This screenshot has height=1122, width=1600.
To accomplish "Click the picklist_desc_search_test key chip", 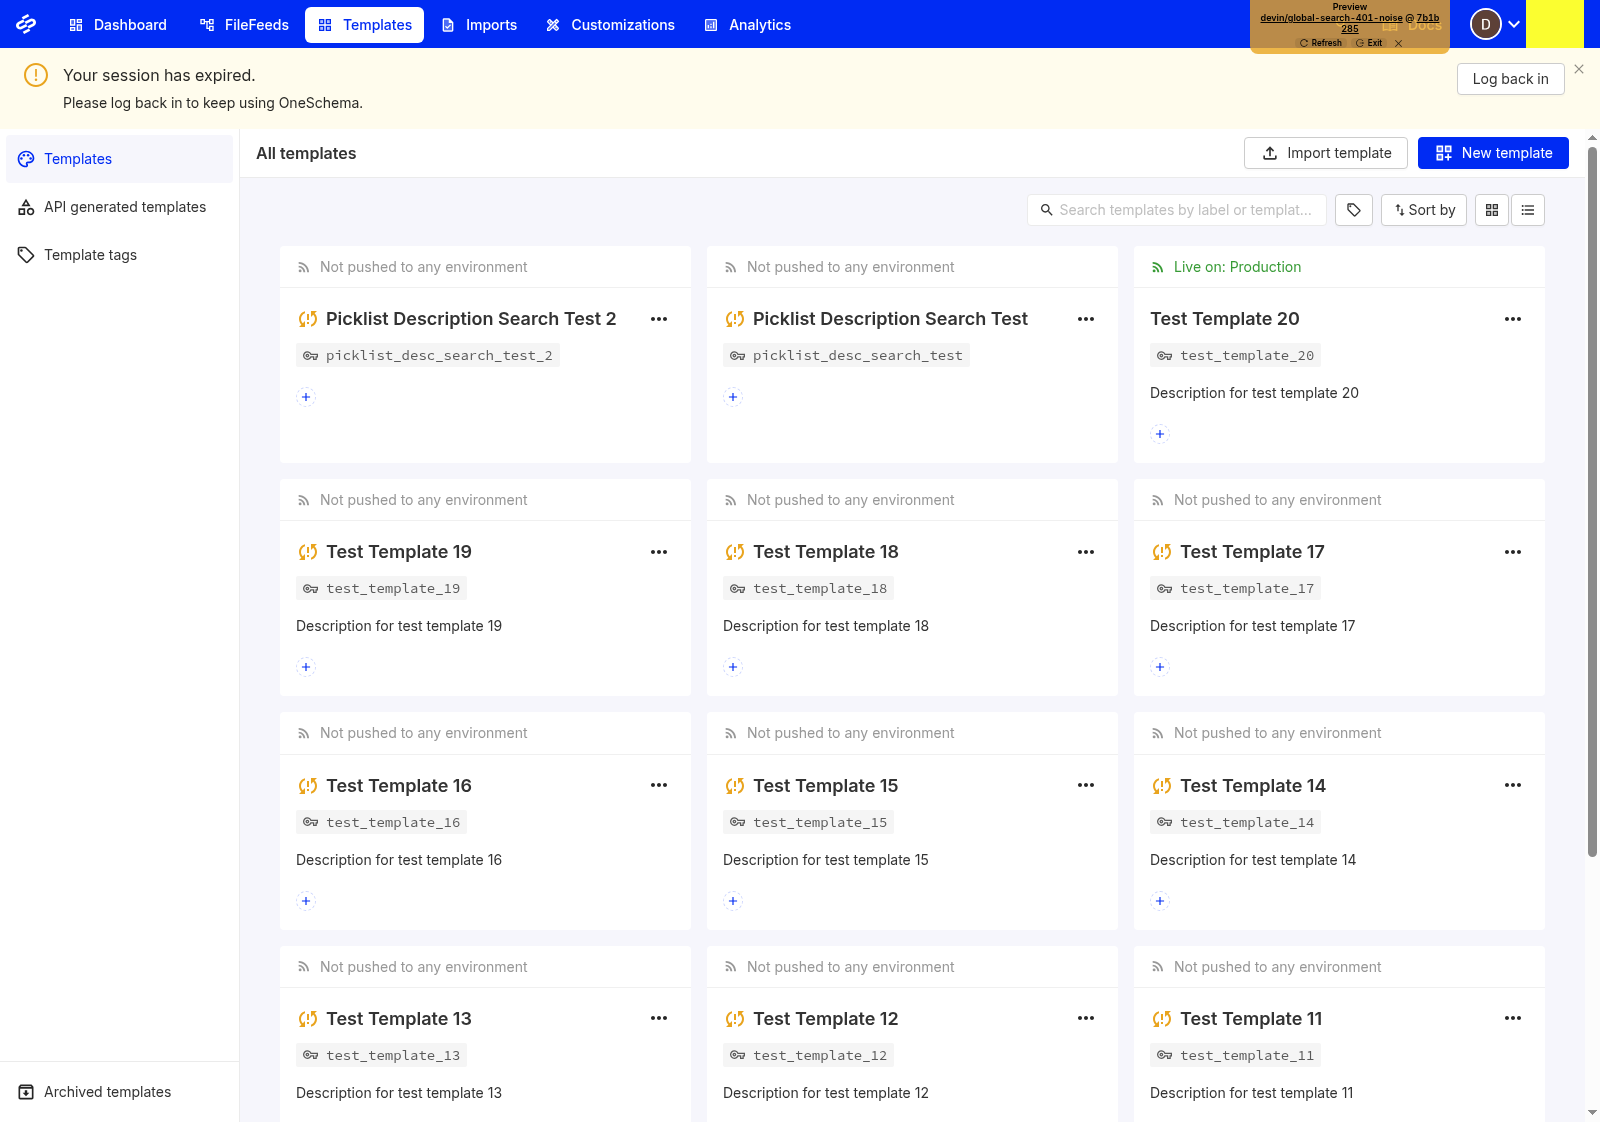I will tap(846, 356).
